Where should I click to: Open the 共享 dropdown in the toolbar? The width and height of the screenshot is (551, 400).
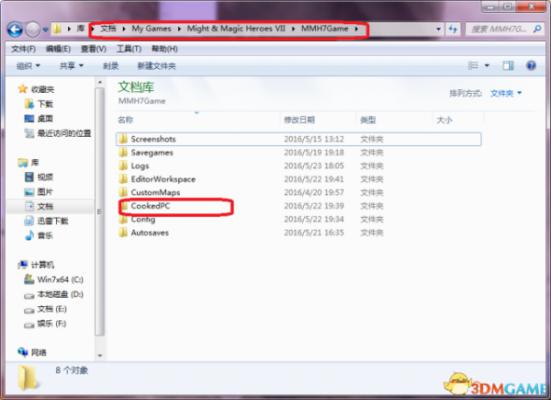71,66
